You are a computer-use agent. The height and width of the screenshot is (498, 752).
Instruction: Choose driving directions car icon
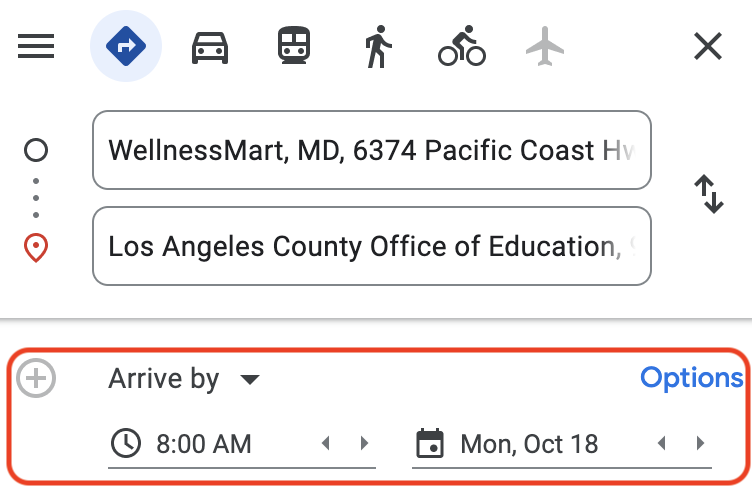[x=210, y=47]
